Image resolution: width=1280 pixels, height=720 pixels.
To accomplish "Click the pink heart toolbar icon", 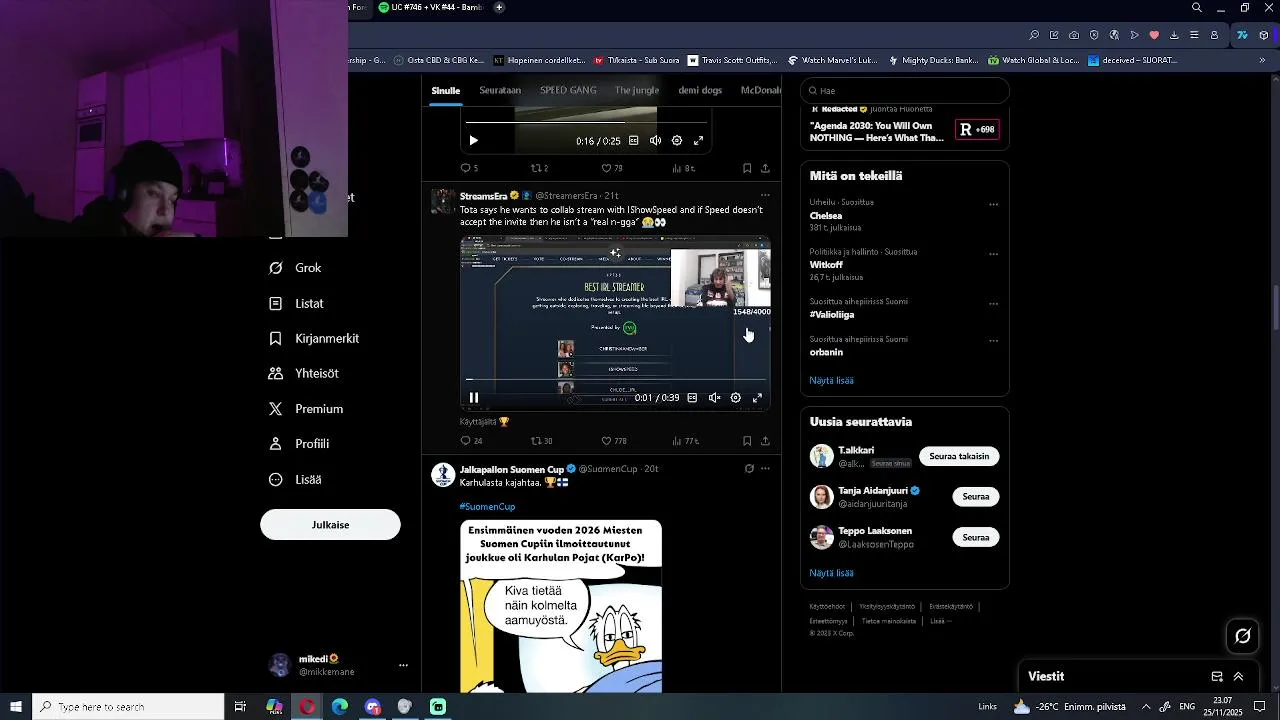I will tap(1154, 35).
